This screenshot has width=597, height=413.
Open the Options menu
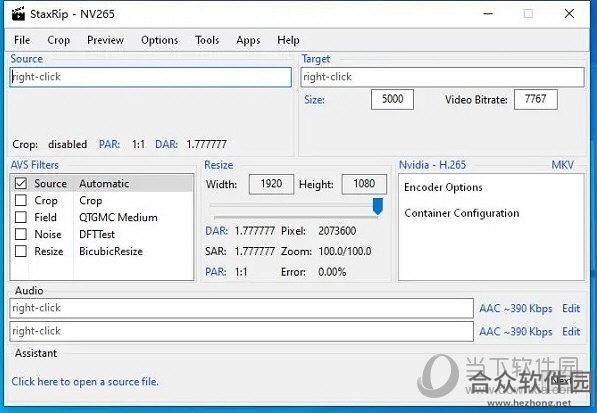coord(160,40)
